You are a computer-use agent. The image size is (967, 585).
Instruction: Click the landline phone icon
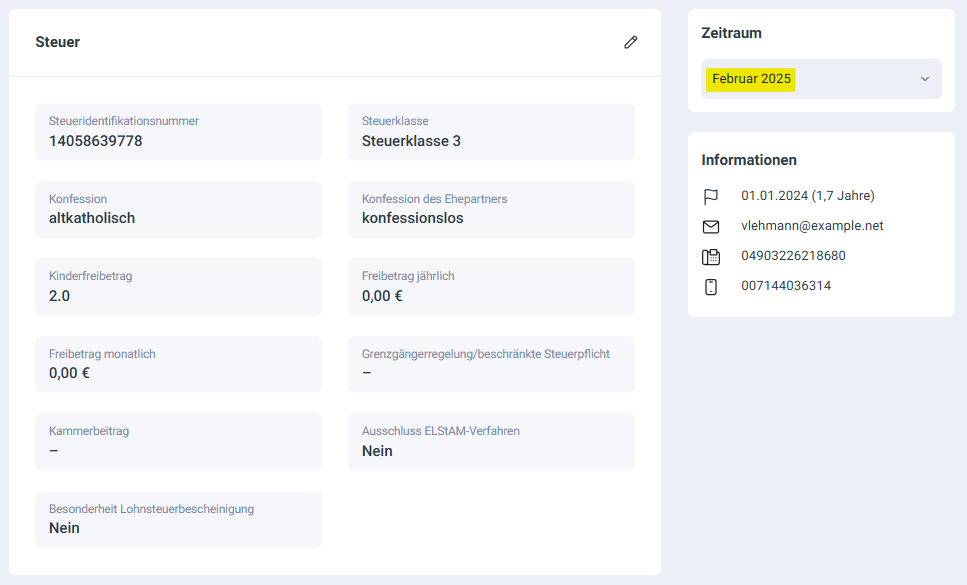point(711,257)
